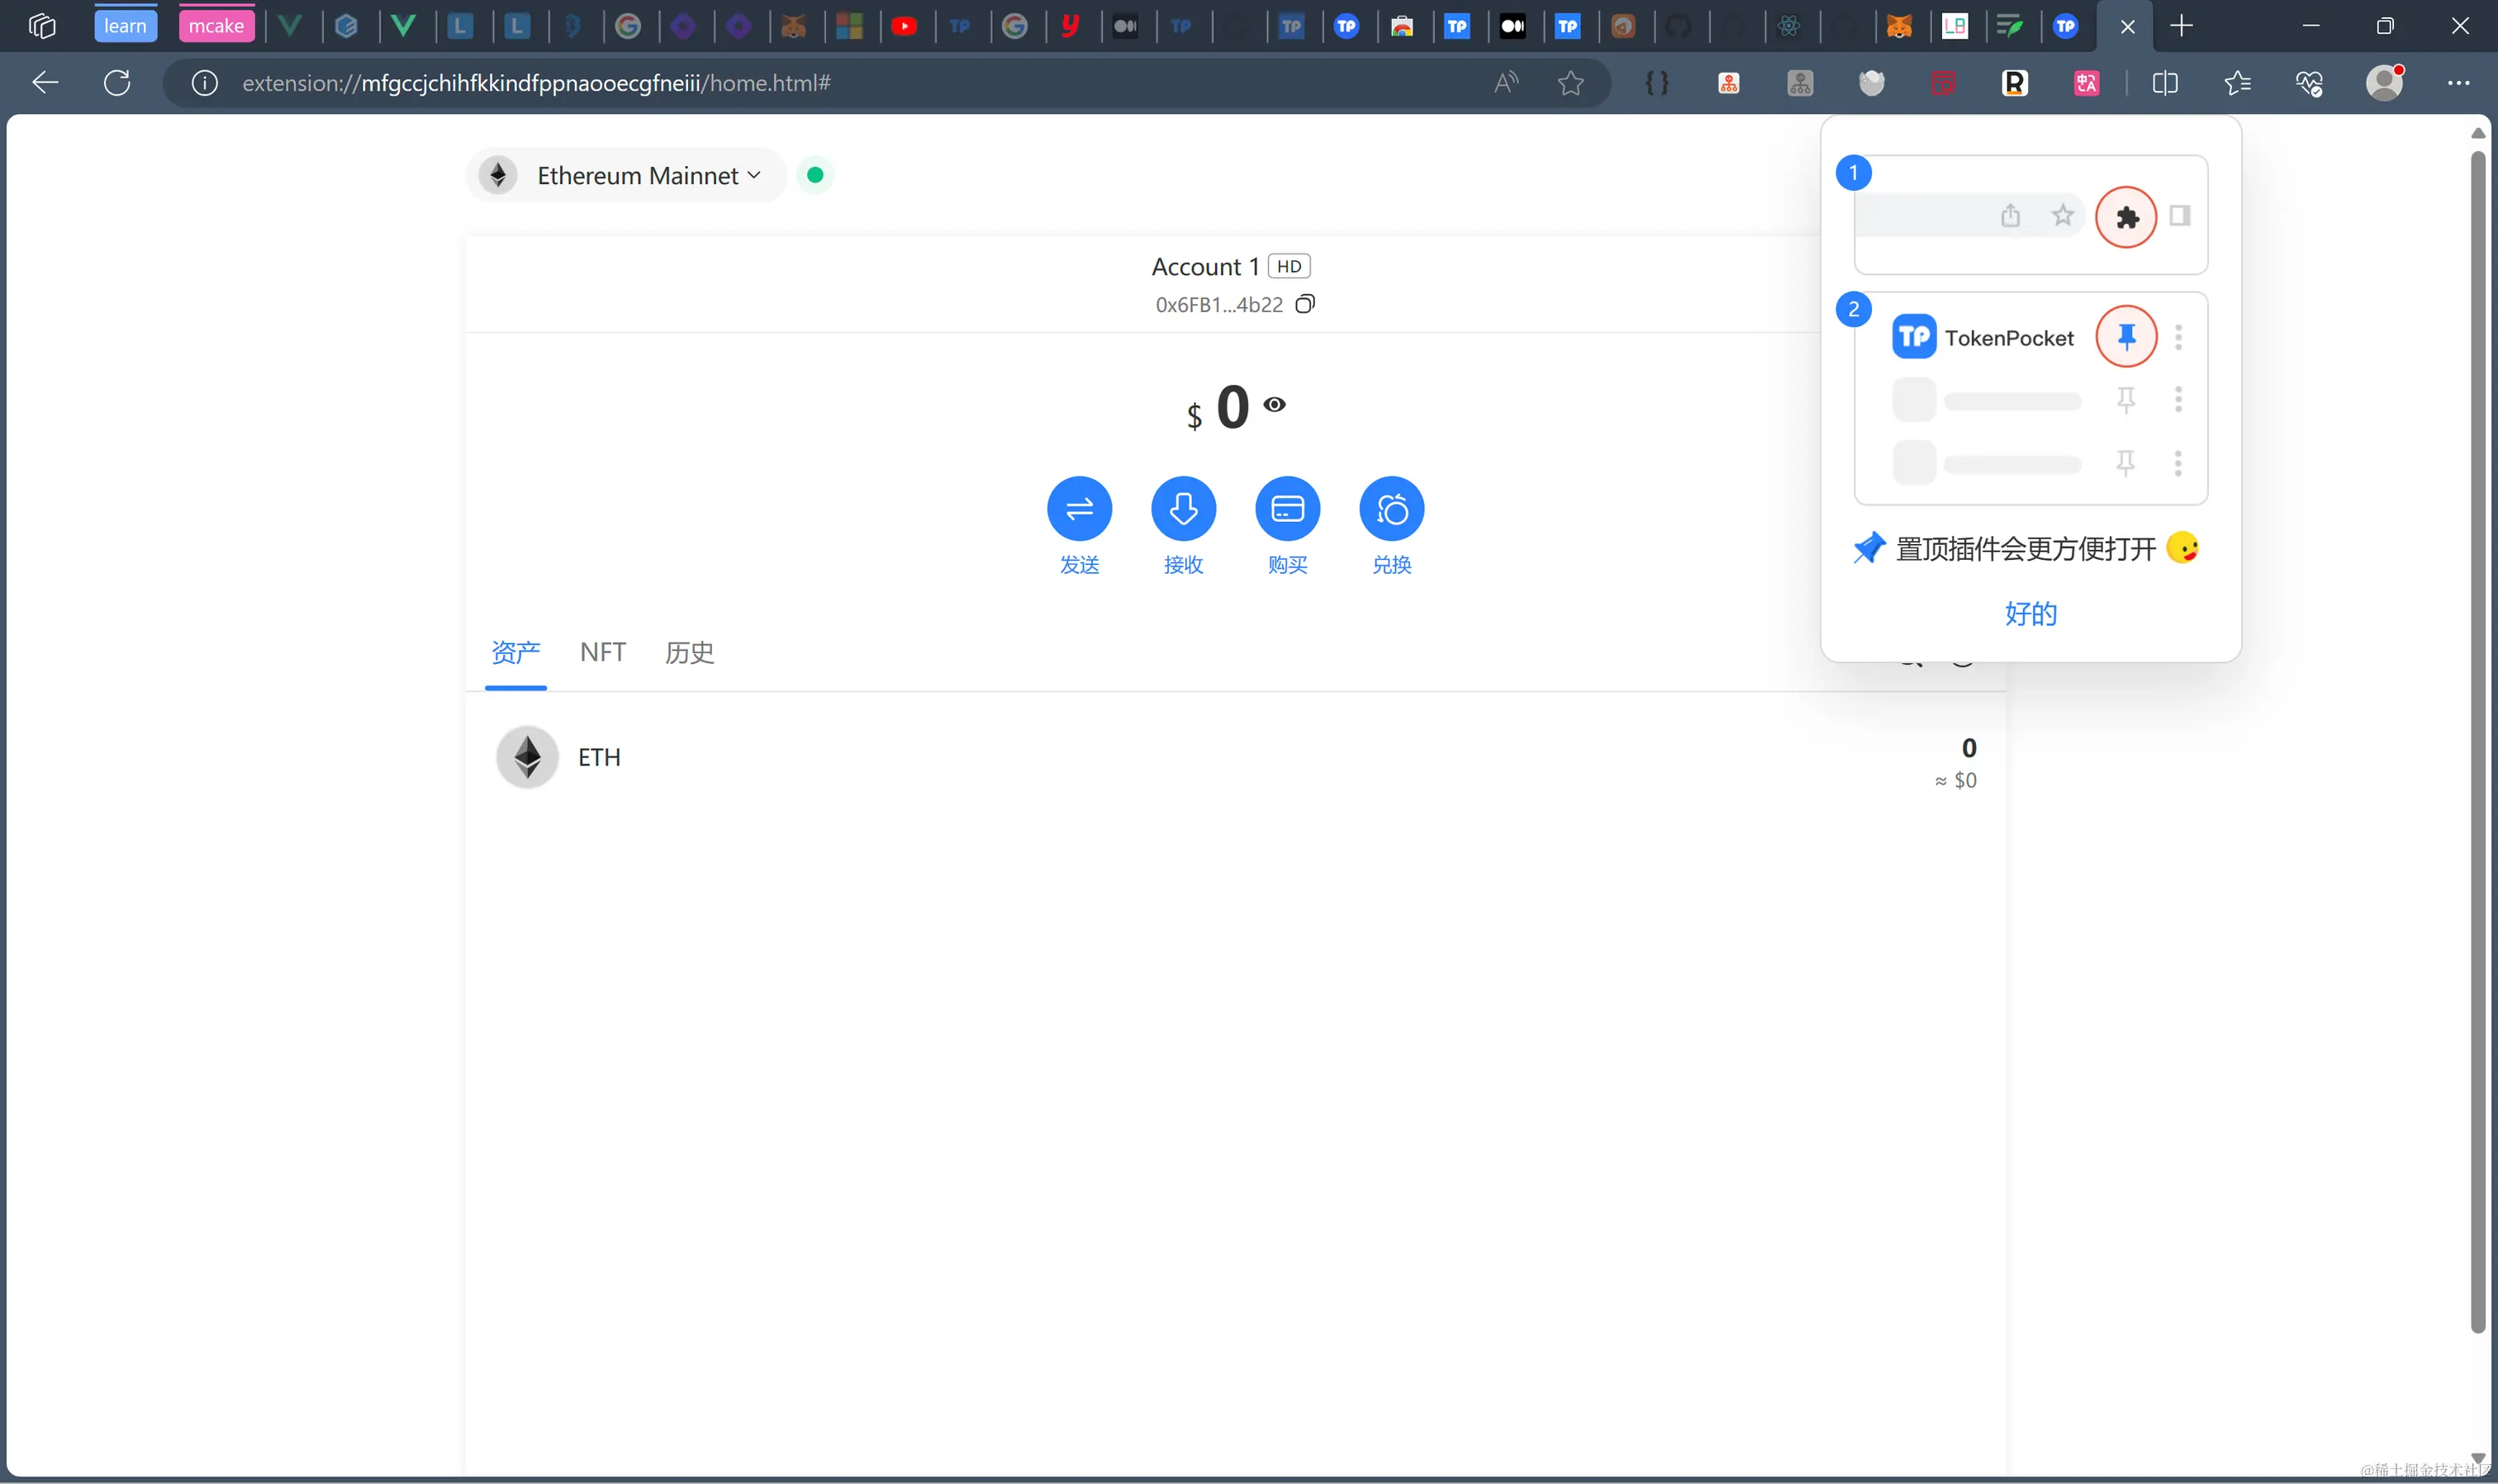Click the puzzle-piece extensions icon in popup
The width and height of the screenshot is (2498, 1484).
point(2126,217)
